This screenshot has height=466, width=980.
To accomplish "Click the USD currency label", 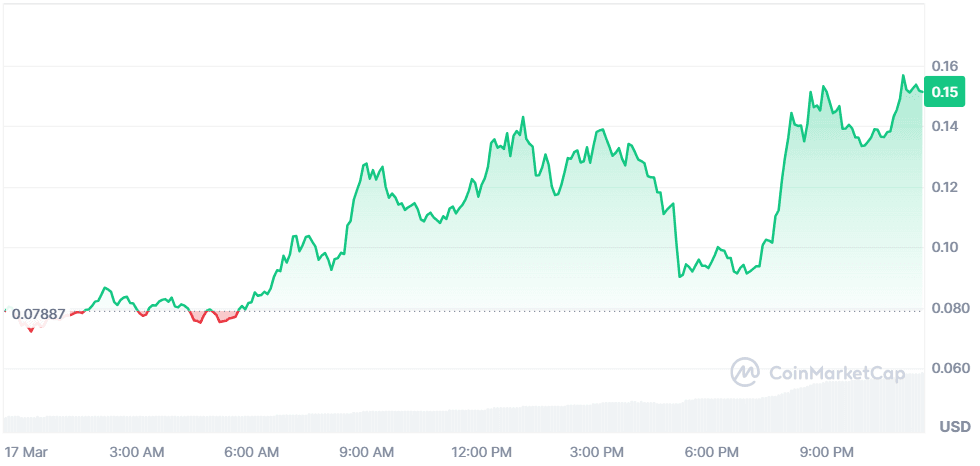I will tap(954, 427).
